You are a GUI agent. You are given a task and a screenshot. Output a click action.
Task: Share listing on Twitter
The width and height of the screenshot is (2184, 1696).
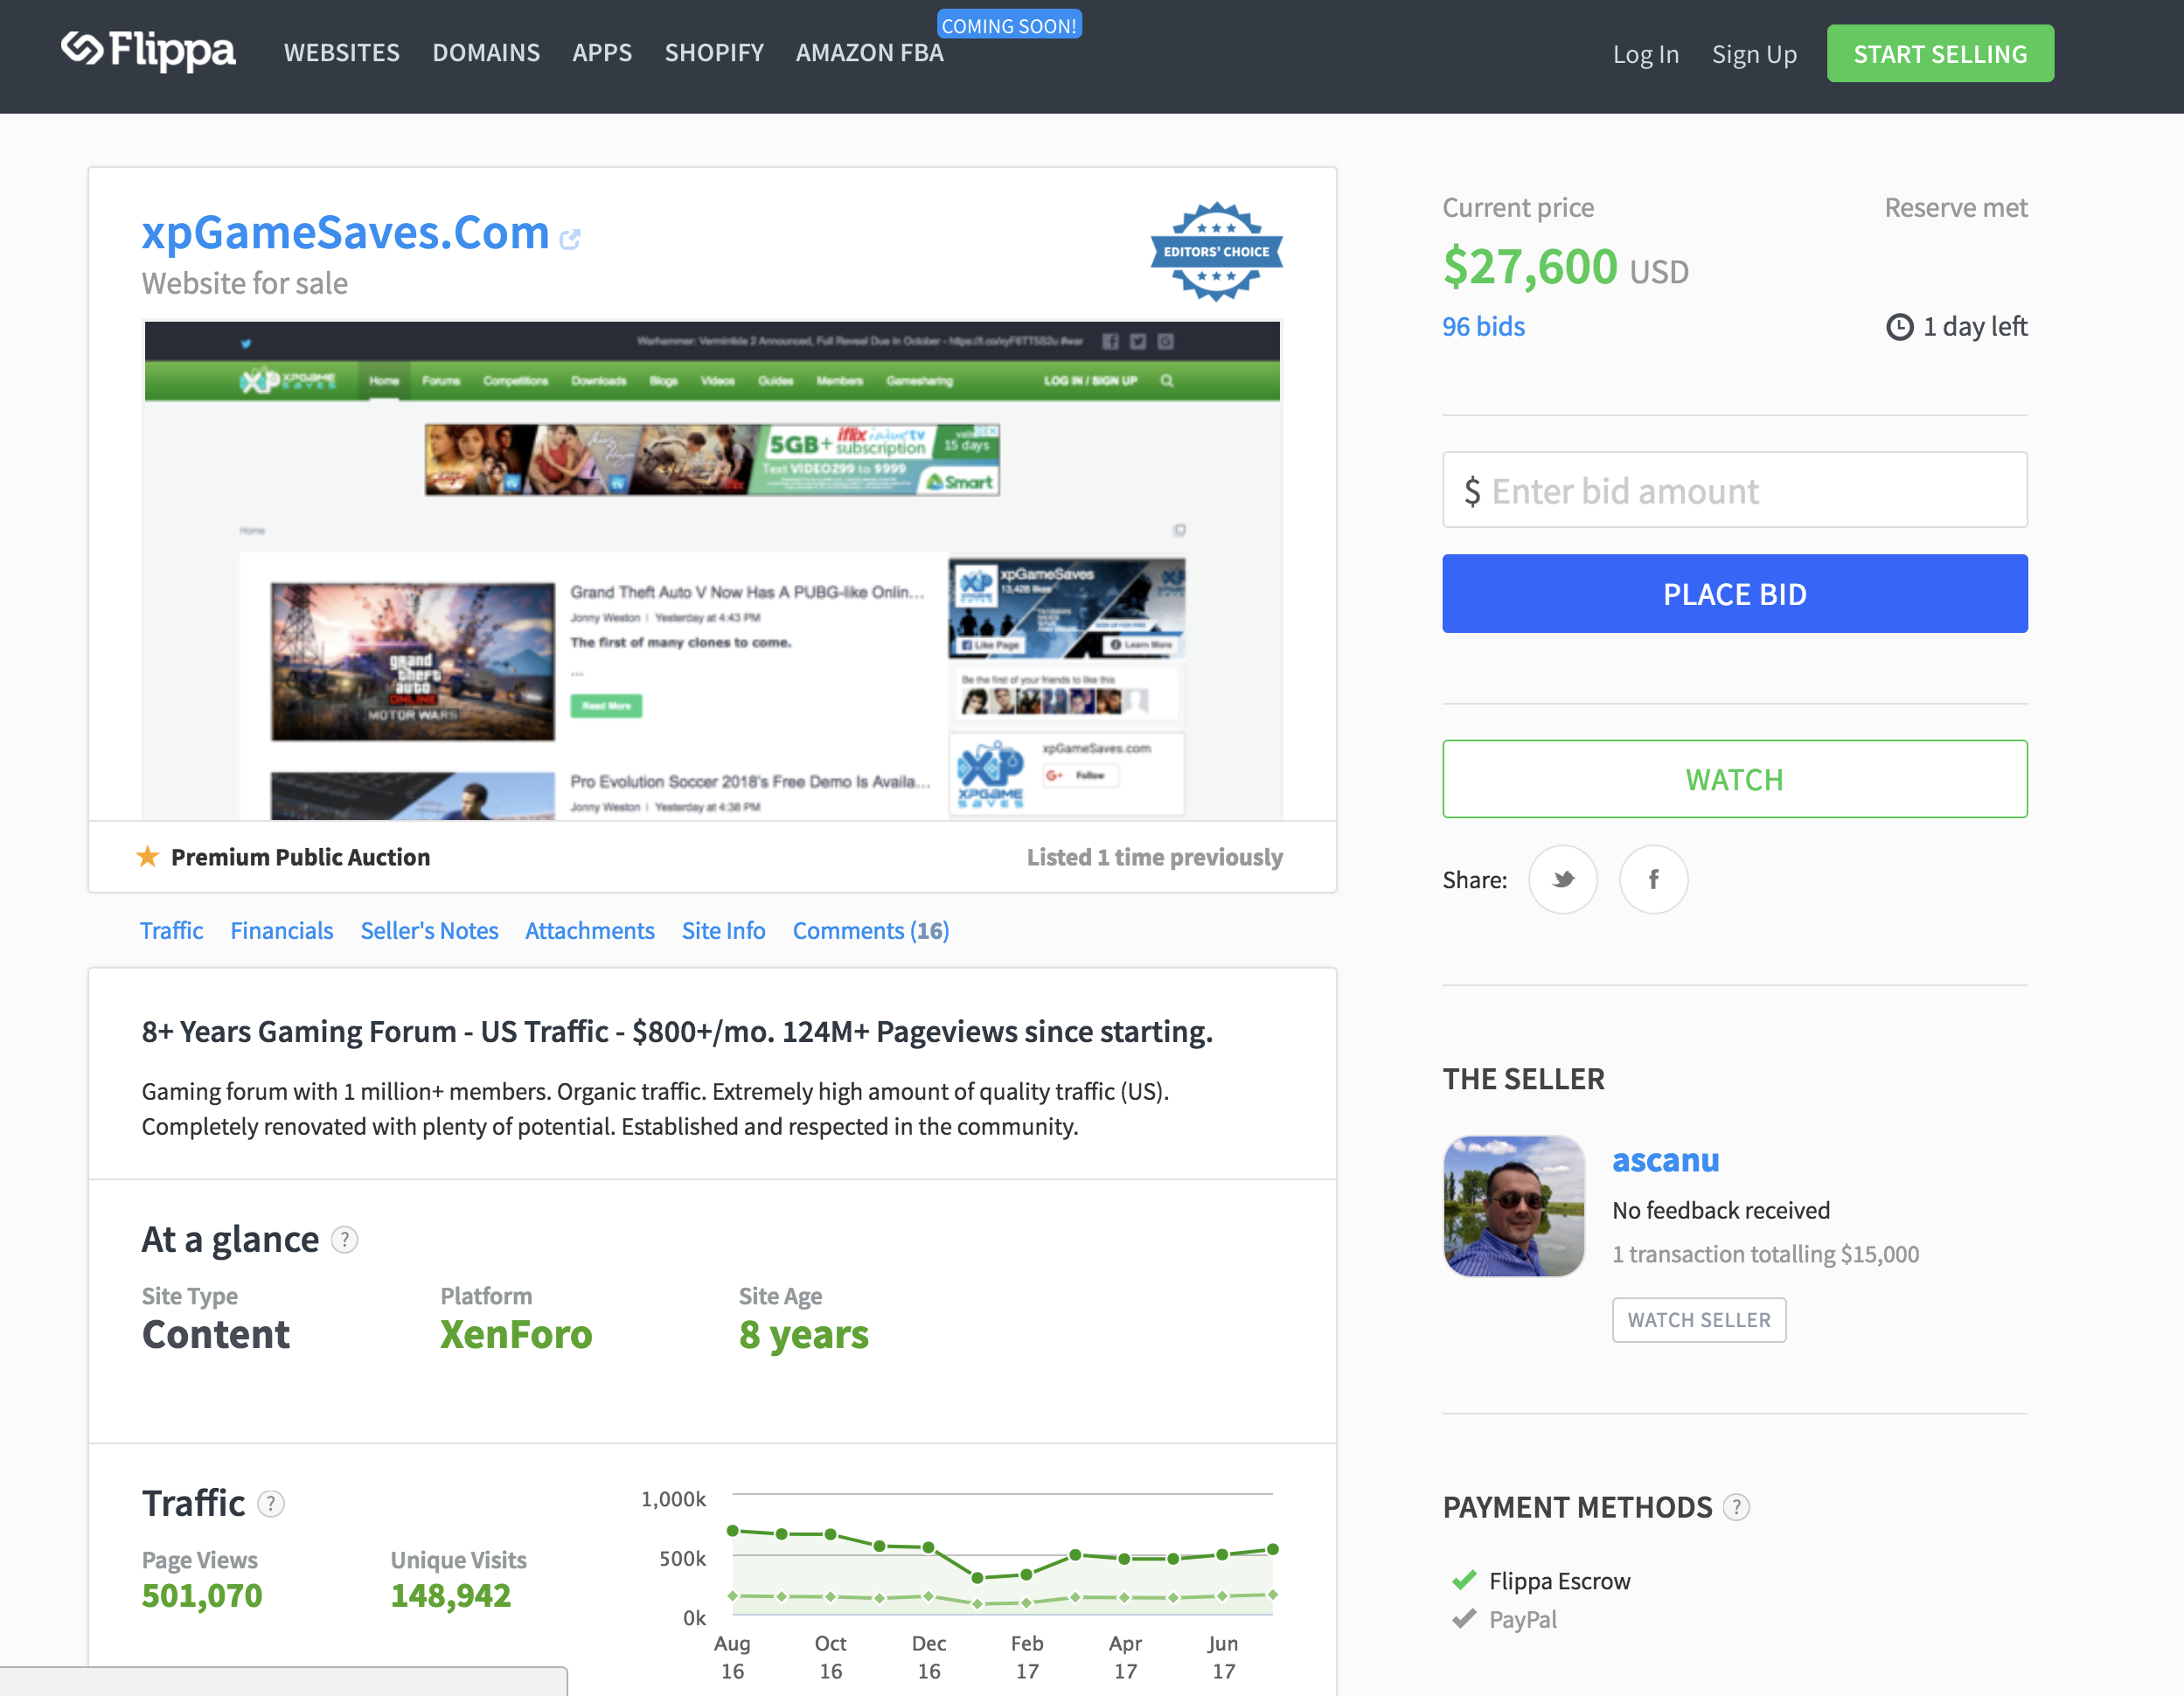pos(1562,879)
